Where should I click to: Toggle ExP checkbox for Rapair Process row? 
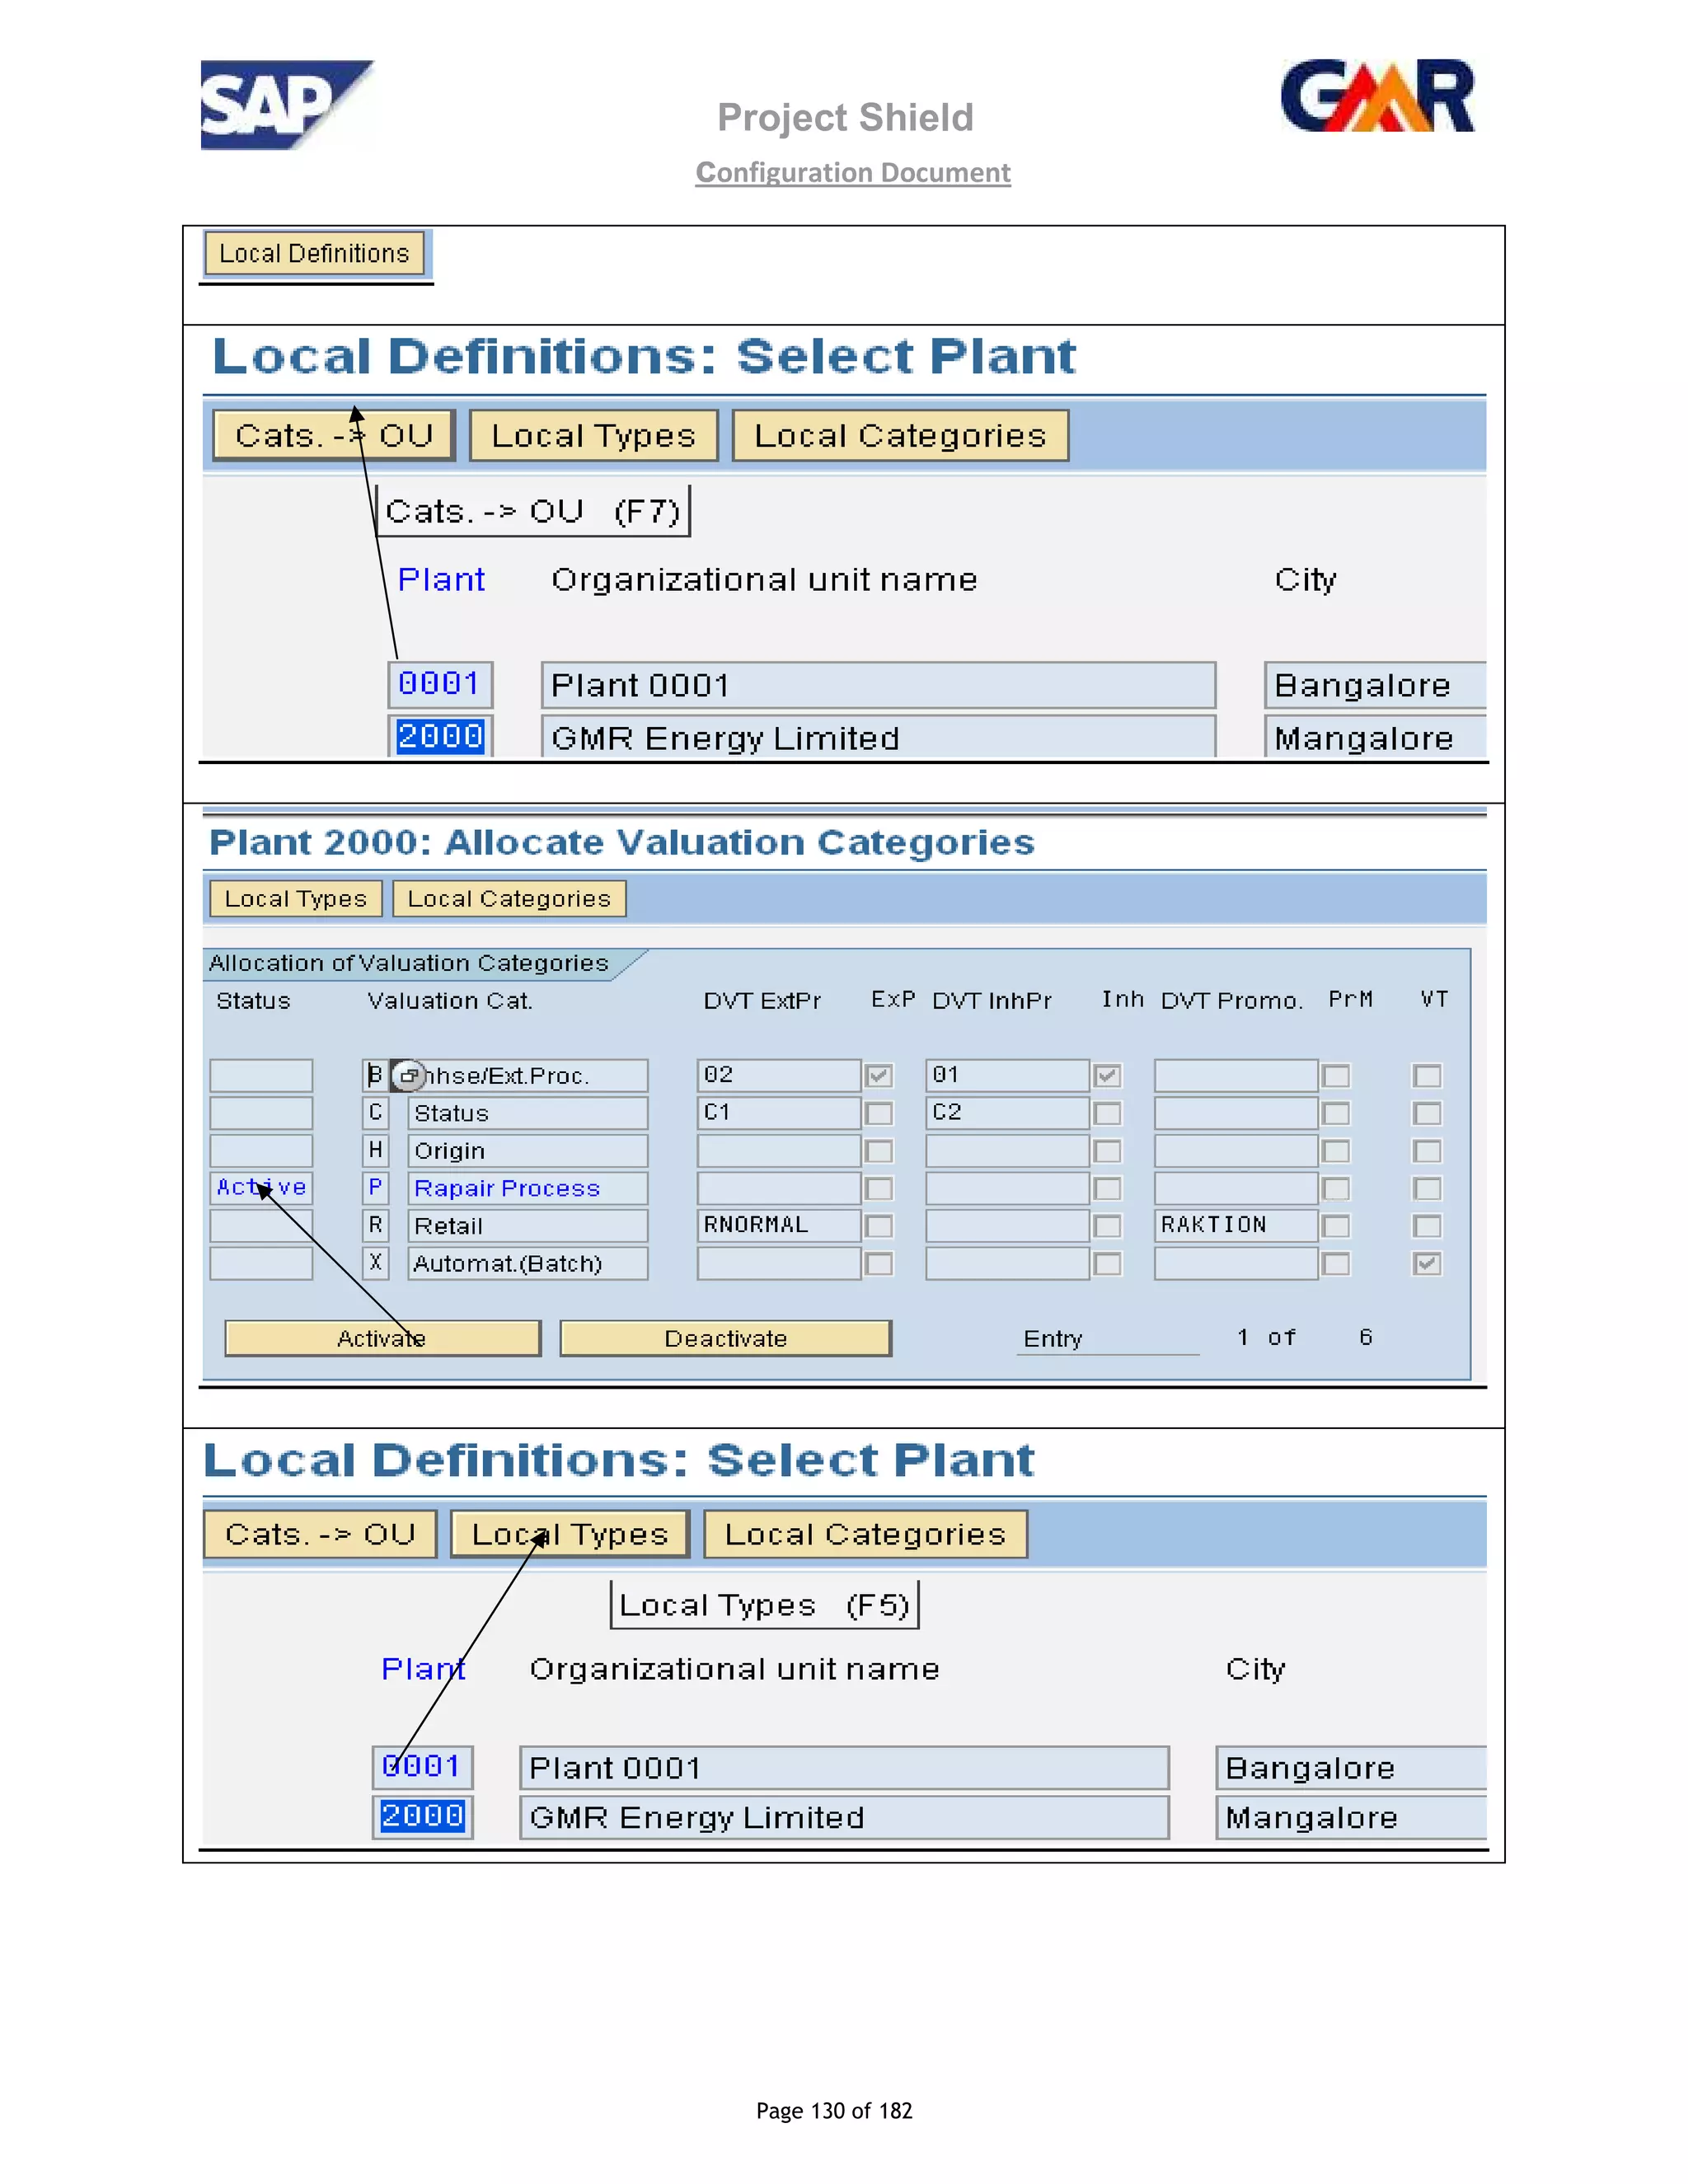pos(879,1188)
